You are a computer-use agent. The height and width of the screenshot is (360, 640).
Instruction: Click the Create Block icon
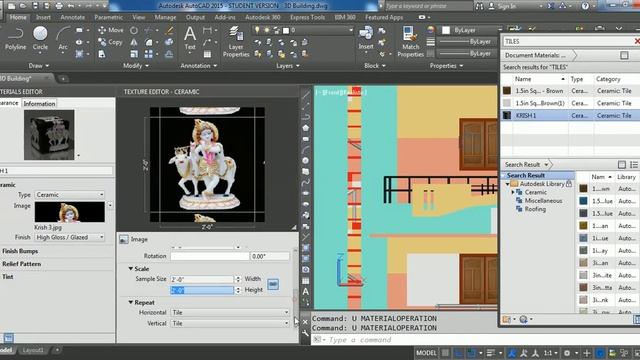382,31
